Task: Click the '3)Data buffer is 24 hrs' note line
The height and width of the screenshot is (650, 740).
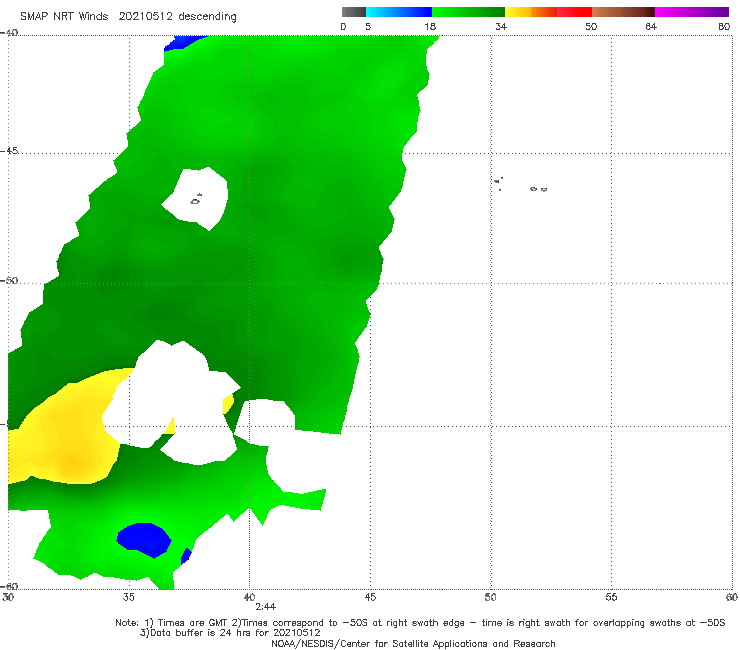Action: coord(230,633)
